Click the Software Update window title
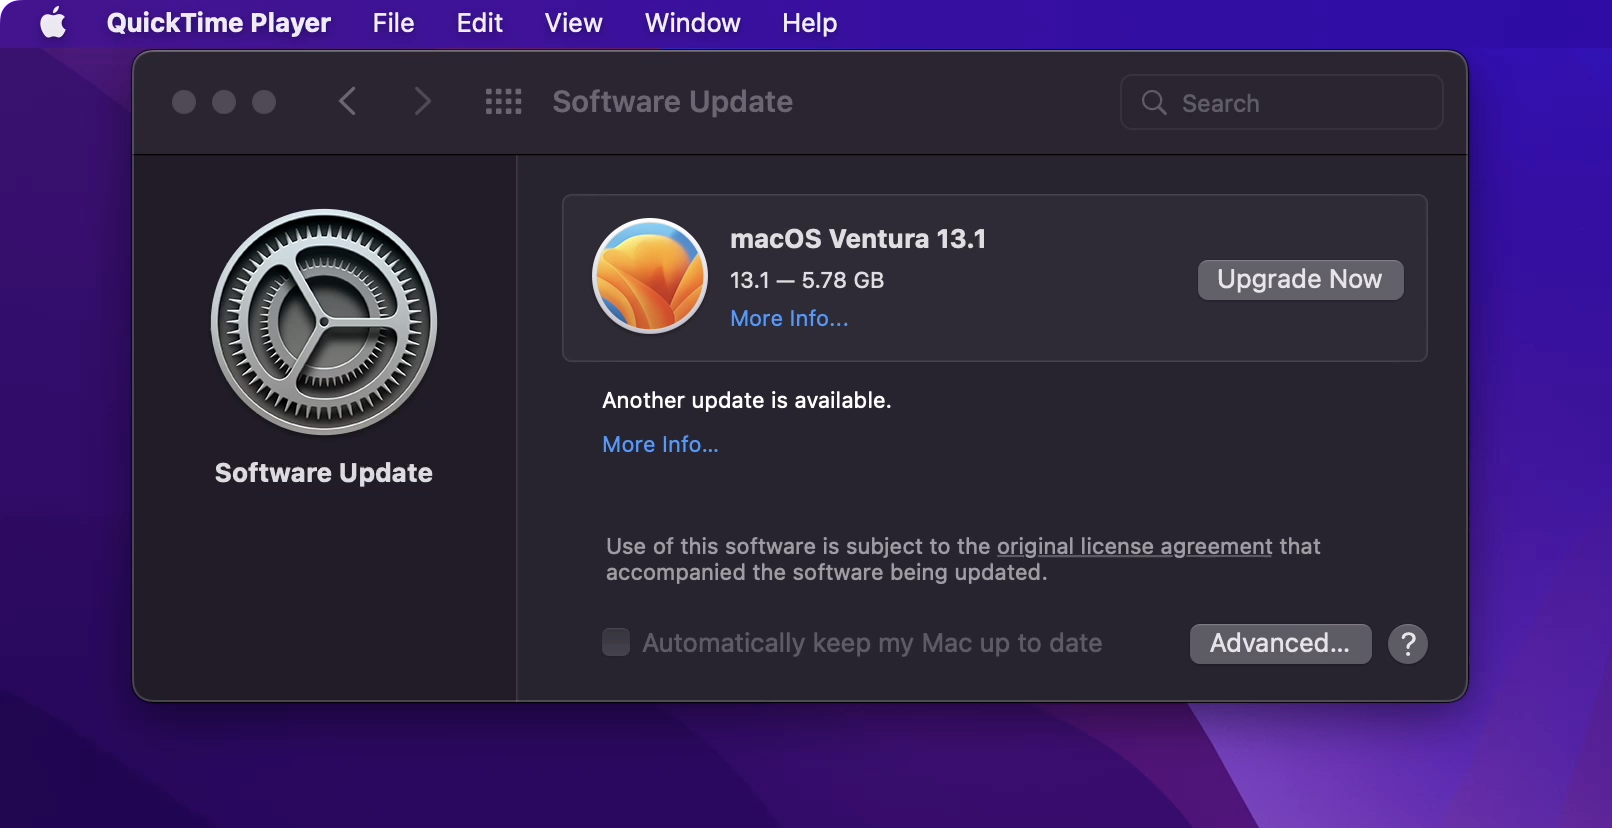 (x=672, y=101)
